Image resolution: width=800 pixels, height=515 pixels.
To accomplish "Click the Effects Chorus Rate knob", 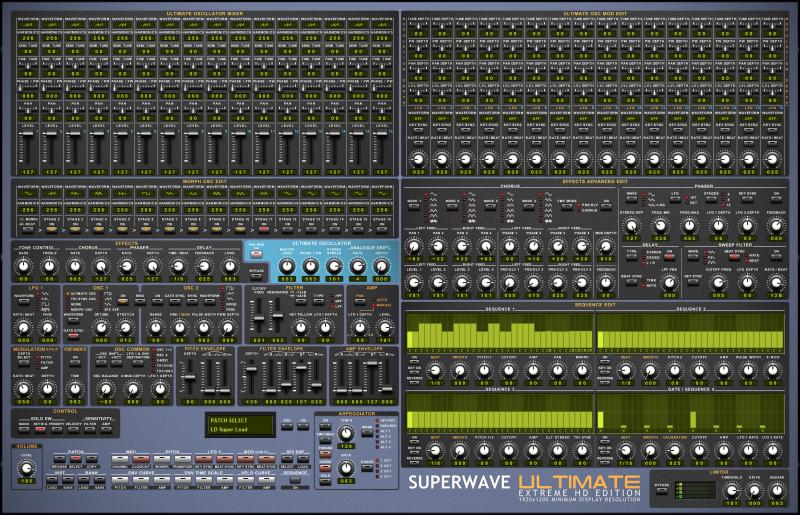I will click(75, 266).
